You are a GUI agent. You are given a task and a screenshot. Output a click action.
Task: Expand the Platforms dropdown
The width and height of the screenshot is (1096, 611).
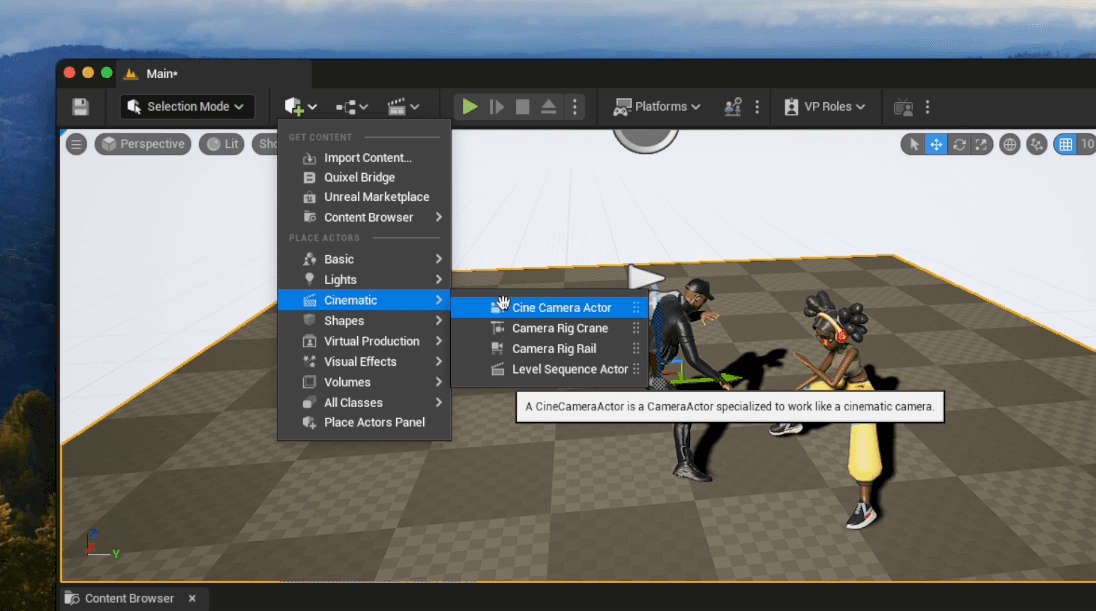(x=657, y=107)
